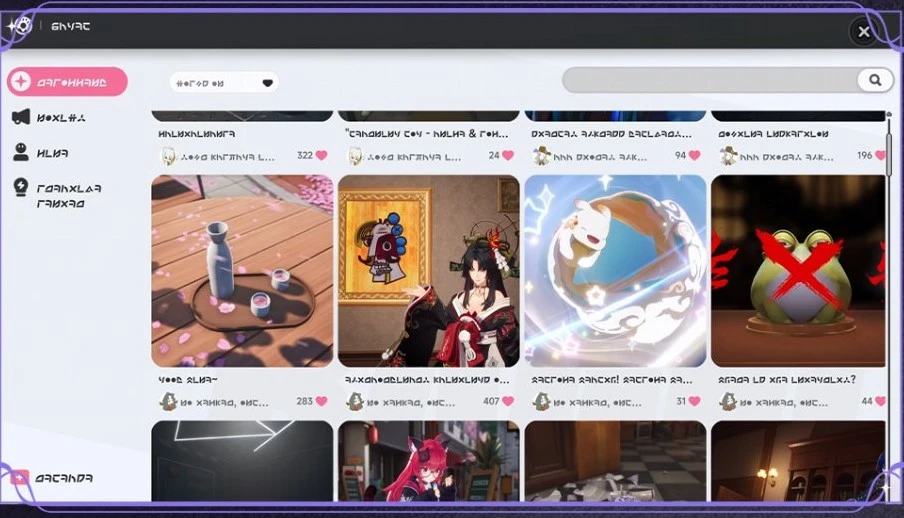Click the lightning lightbulb icon in sidebar

click(x=21, y=187)
